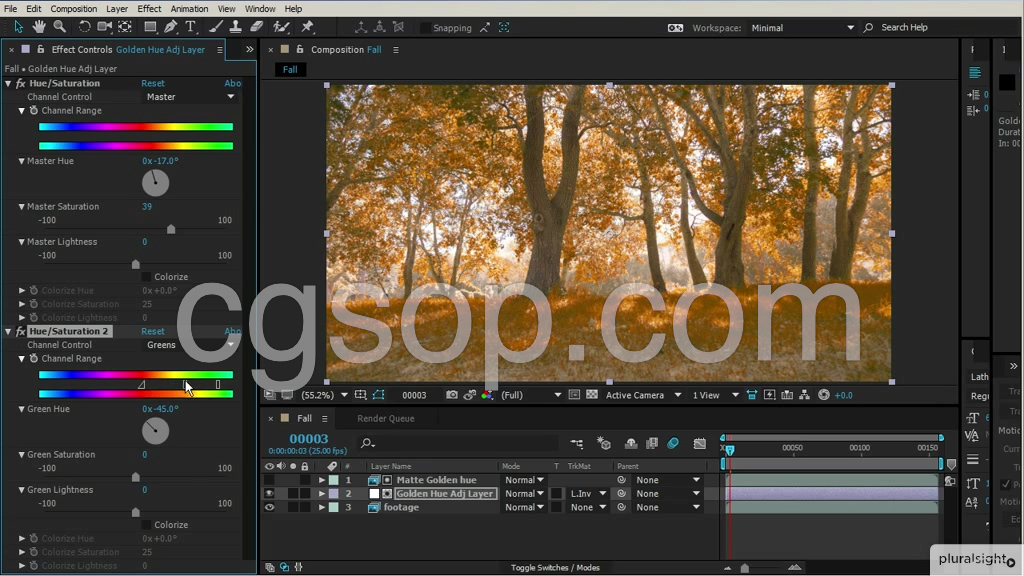Reset the Hue/Saturation effect
1024x576 pixels.
(153, 84)
